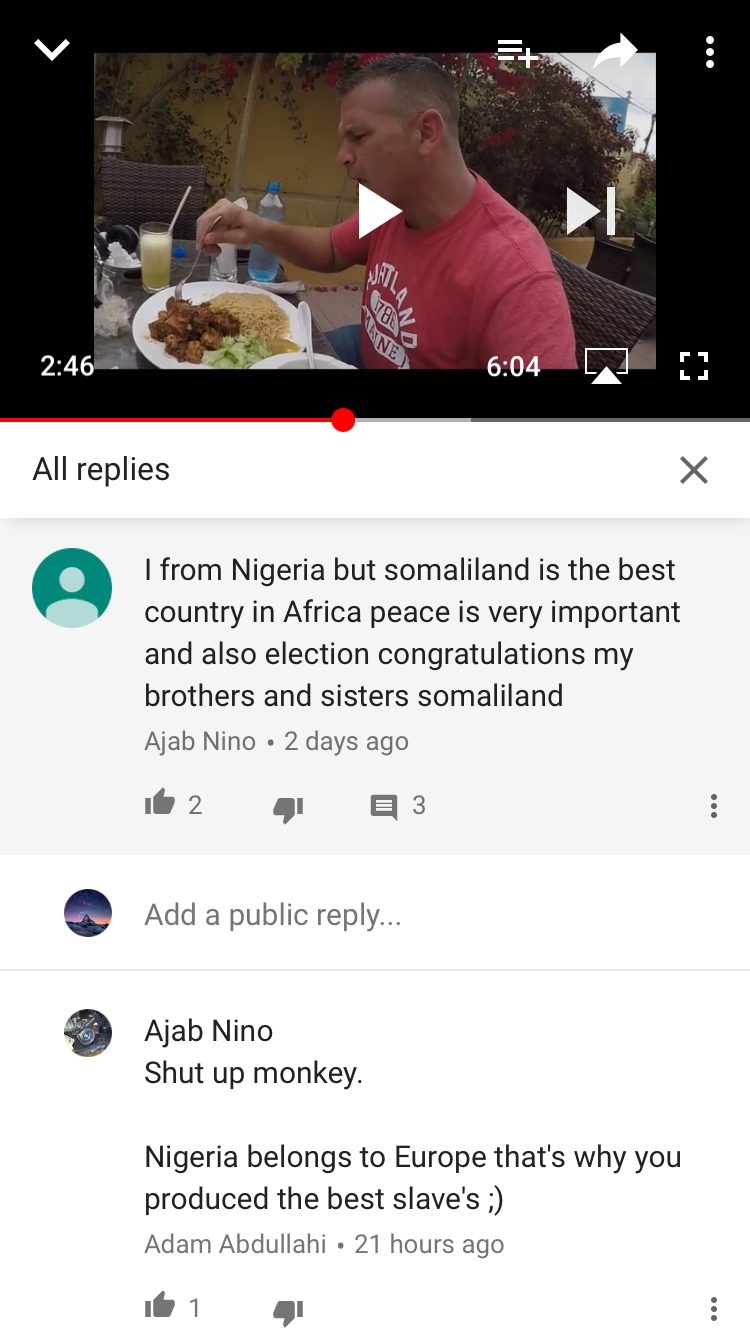This screenshot has width=750, height=1334.
Task: Open options menu for top comment
Action: pos(713,806)
